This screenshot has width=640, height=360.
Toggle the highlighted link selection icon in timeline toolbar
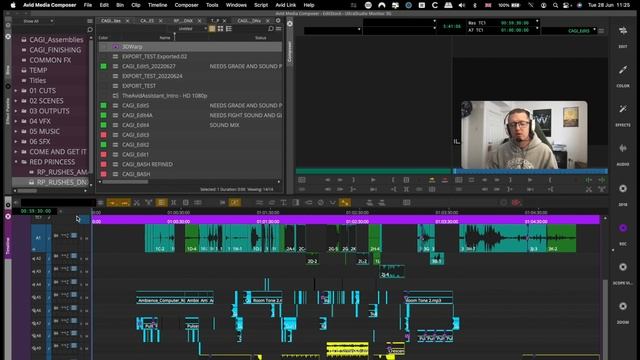pos(235,202)
